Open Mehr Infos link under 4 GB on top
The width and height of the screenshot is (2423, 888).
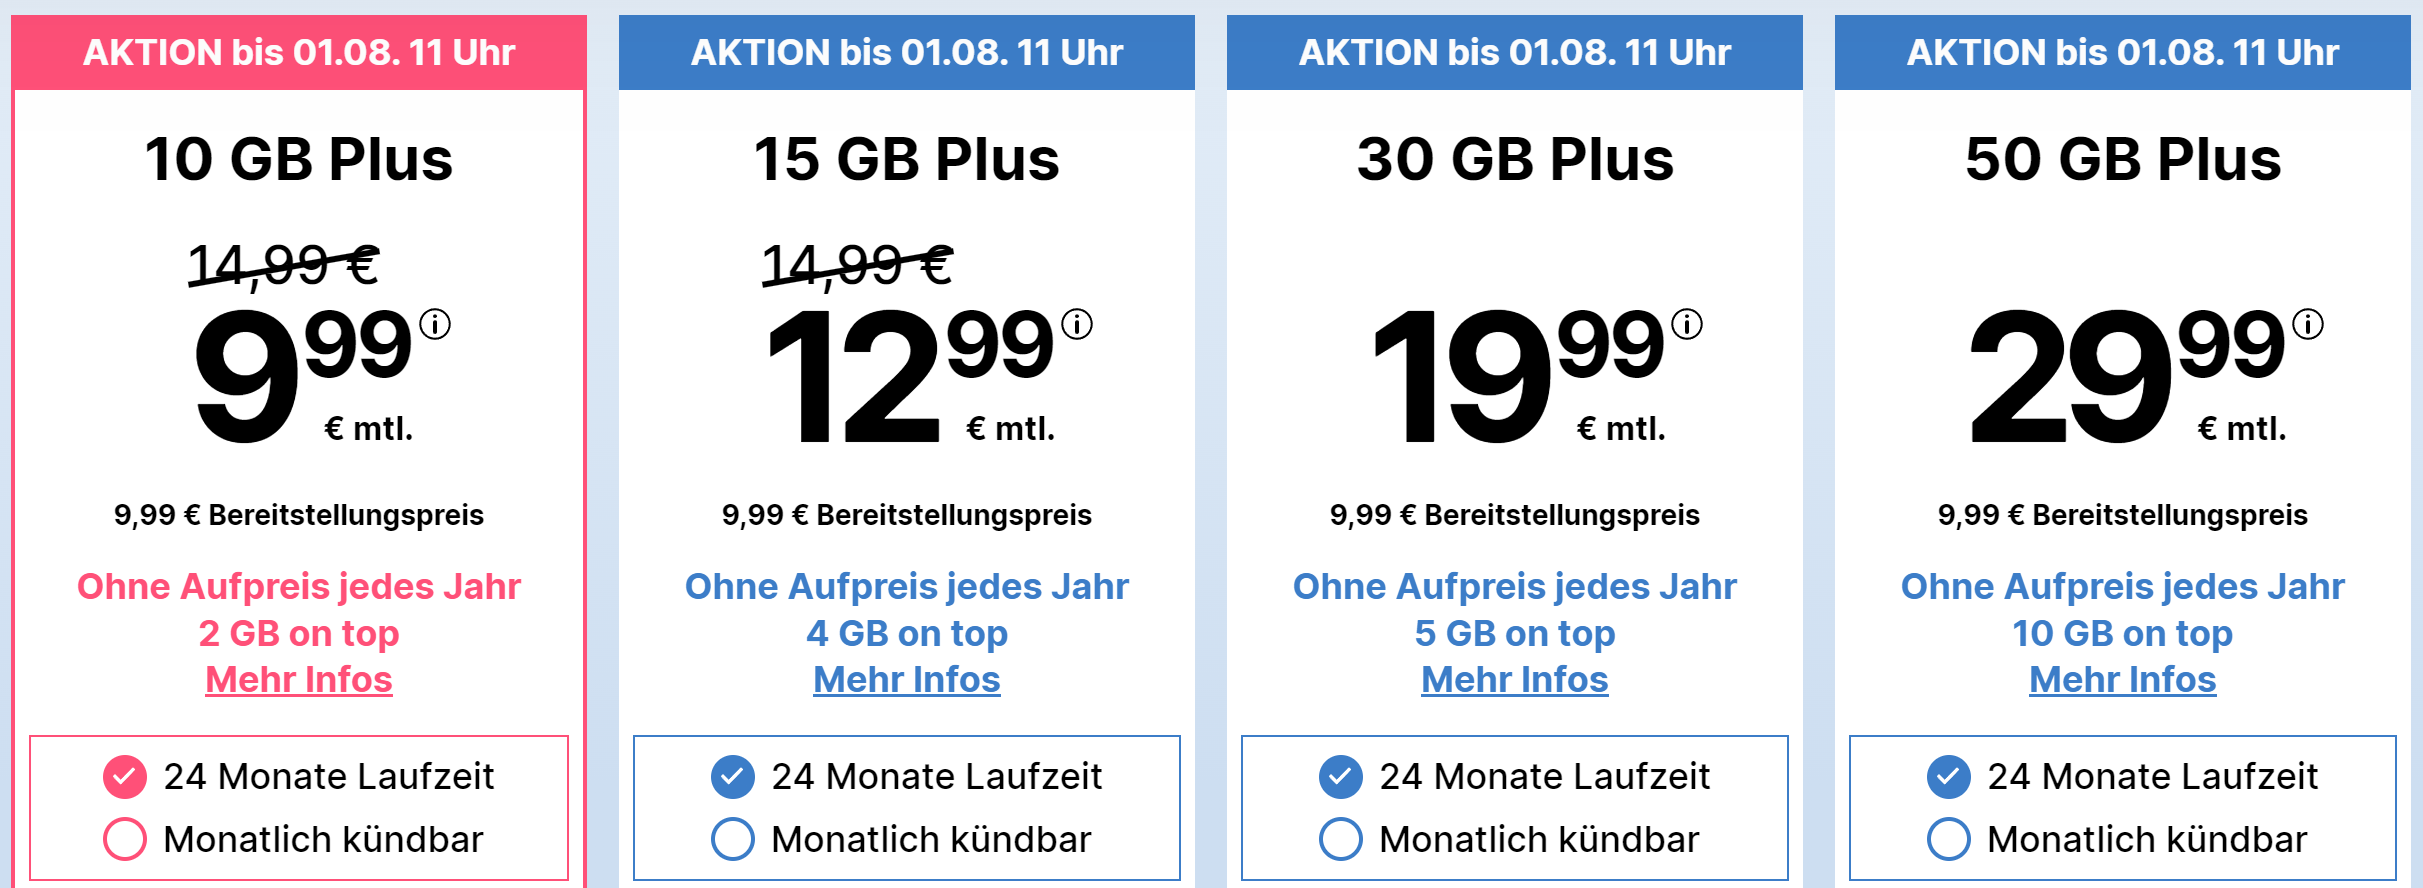click(x=907, y=680)
